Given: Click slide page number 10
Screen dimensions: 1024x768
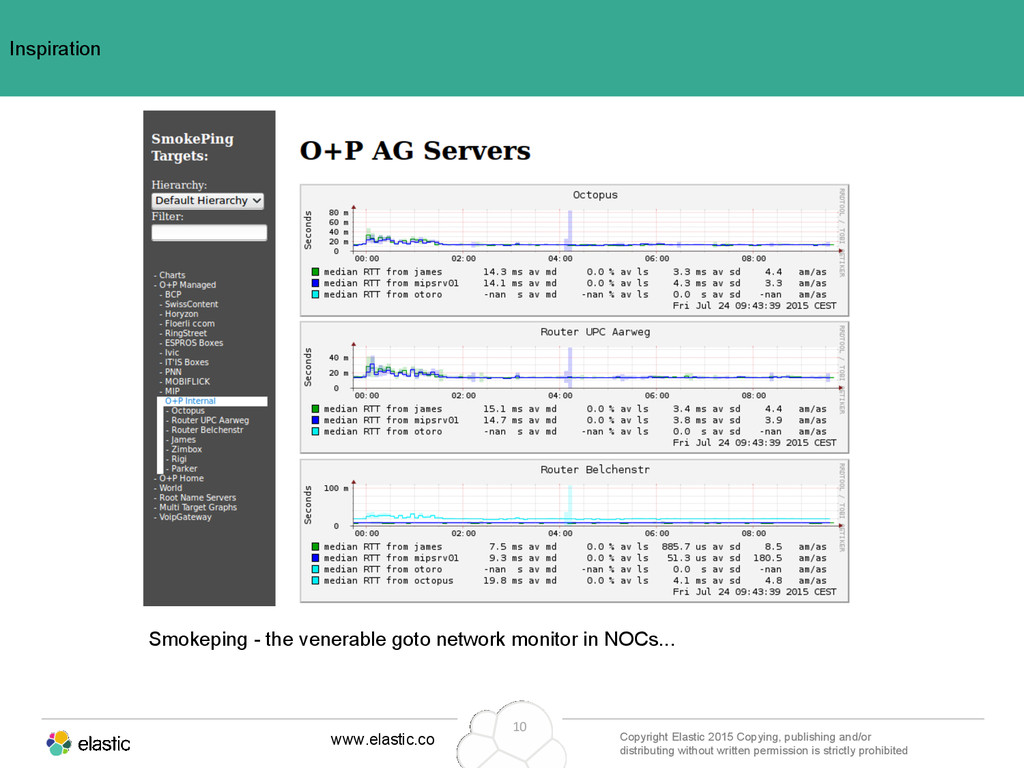Looking at the screenshot, I should [520, 727].
